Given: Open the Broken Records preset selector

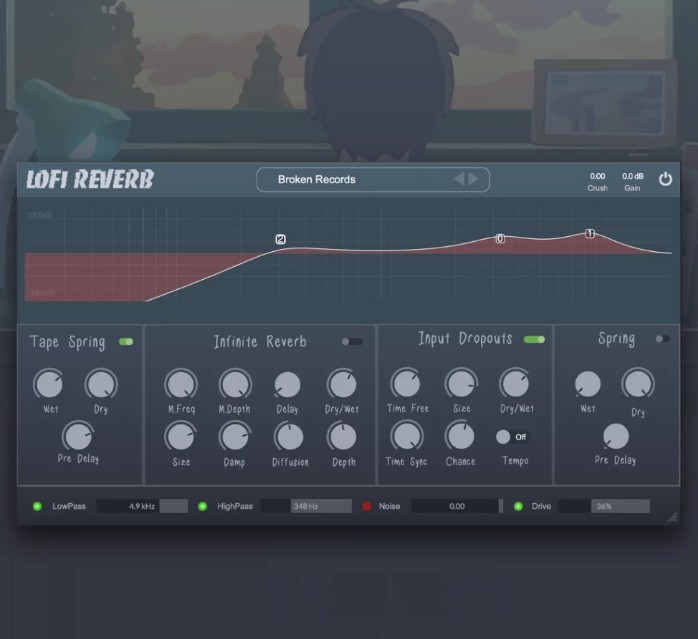Looking at the screenshot, I should tap(373, 179).
